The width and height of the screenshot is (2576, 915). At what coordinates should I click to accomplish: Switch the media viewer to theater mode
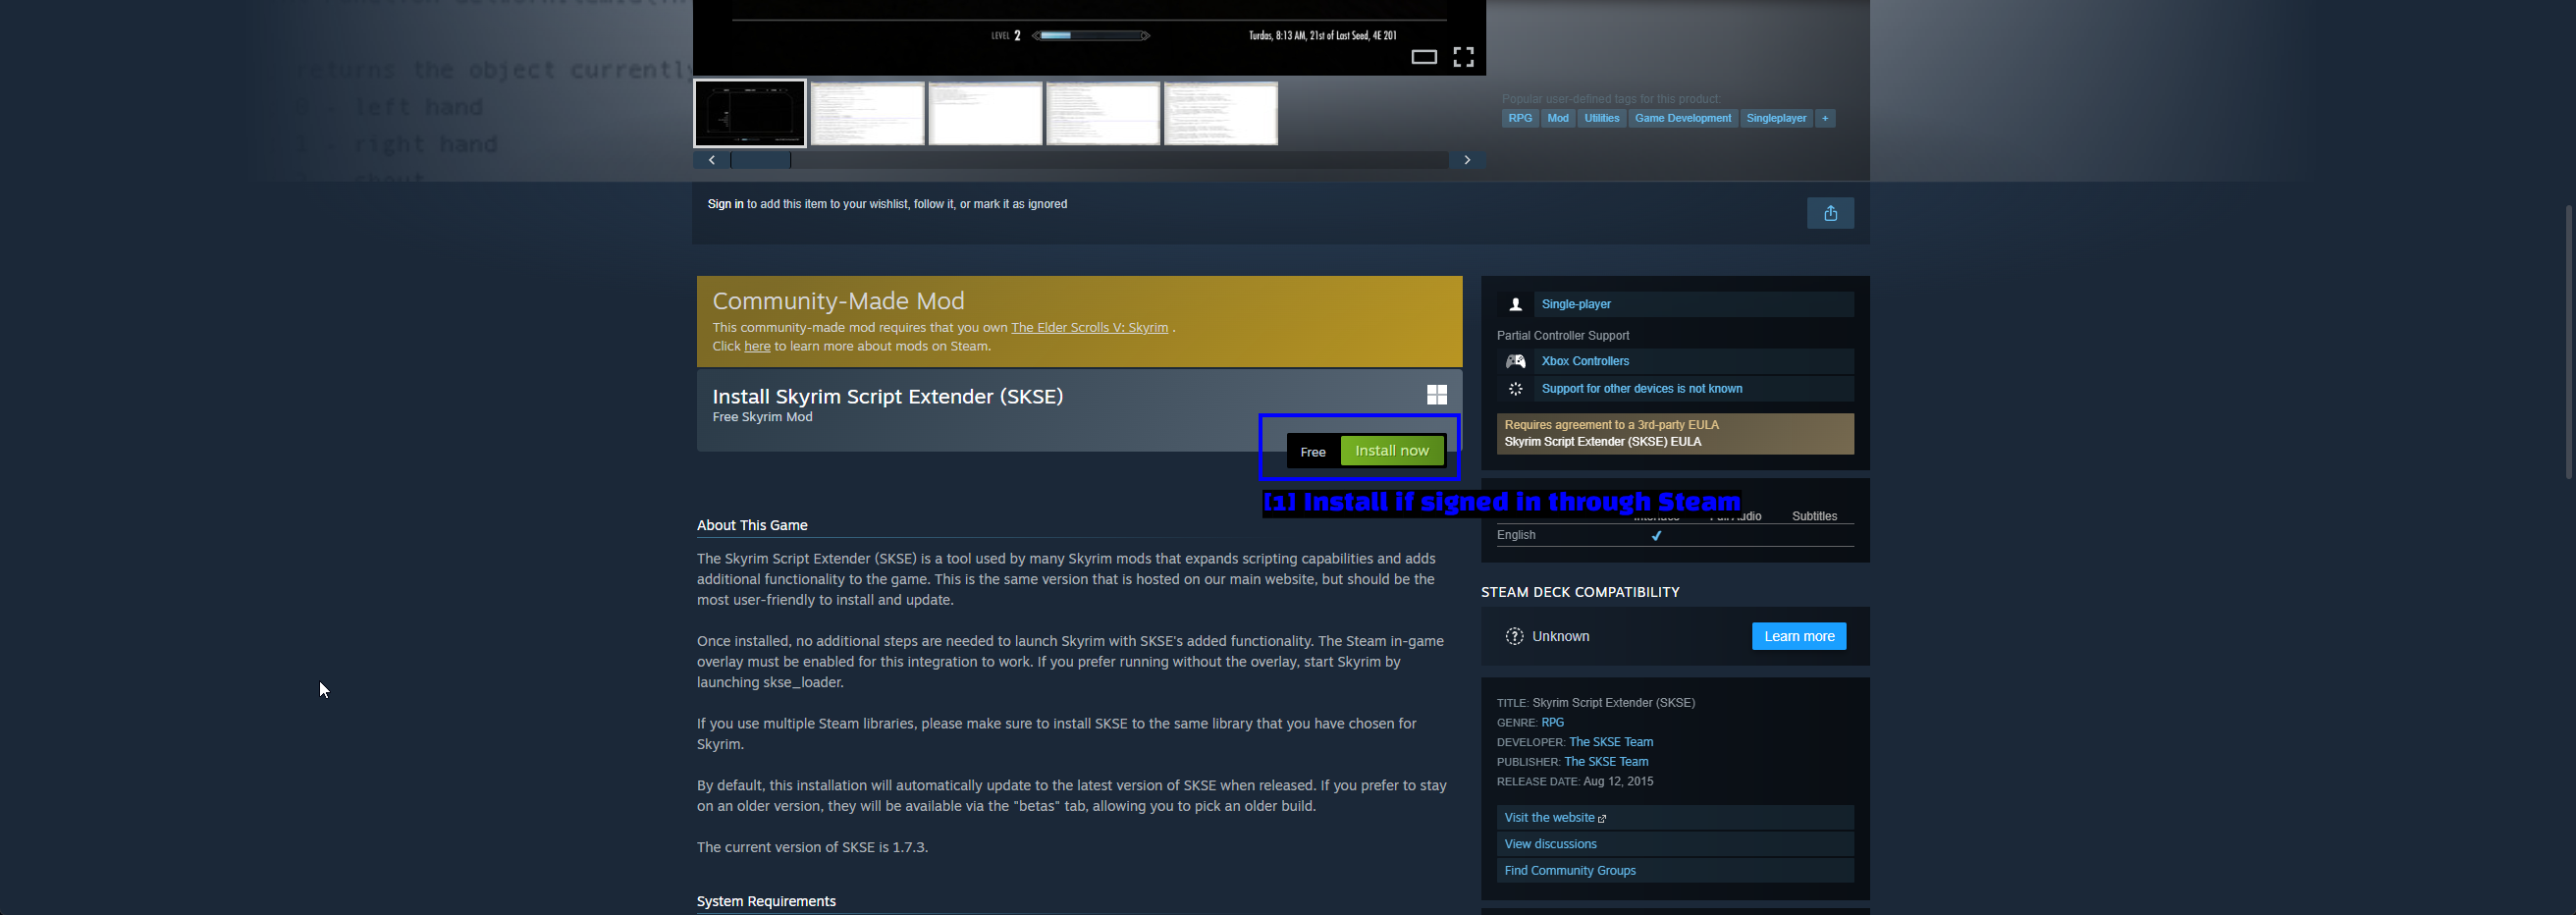pyautogui.click(x=1424, y=57)
